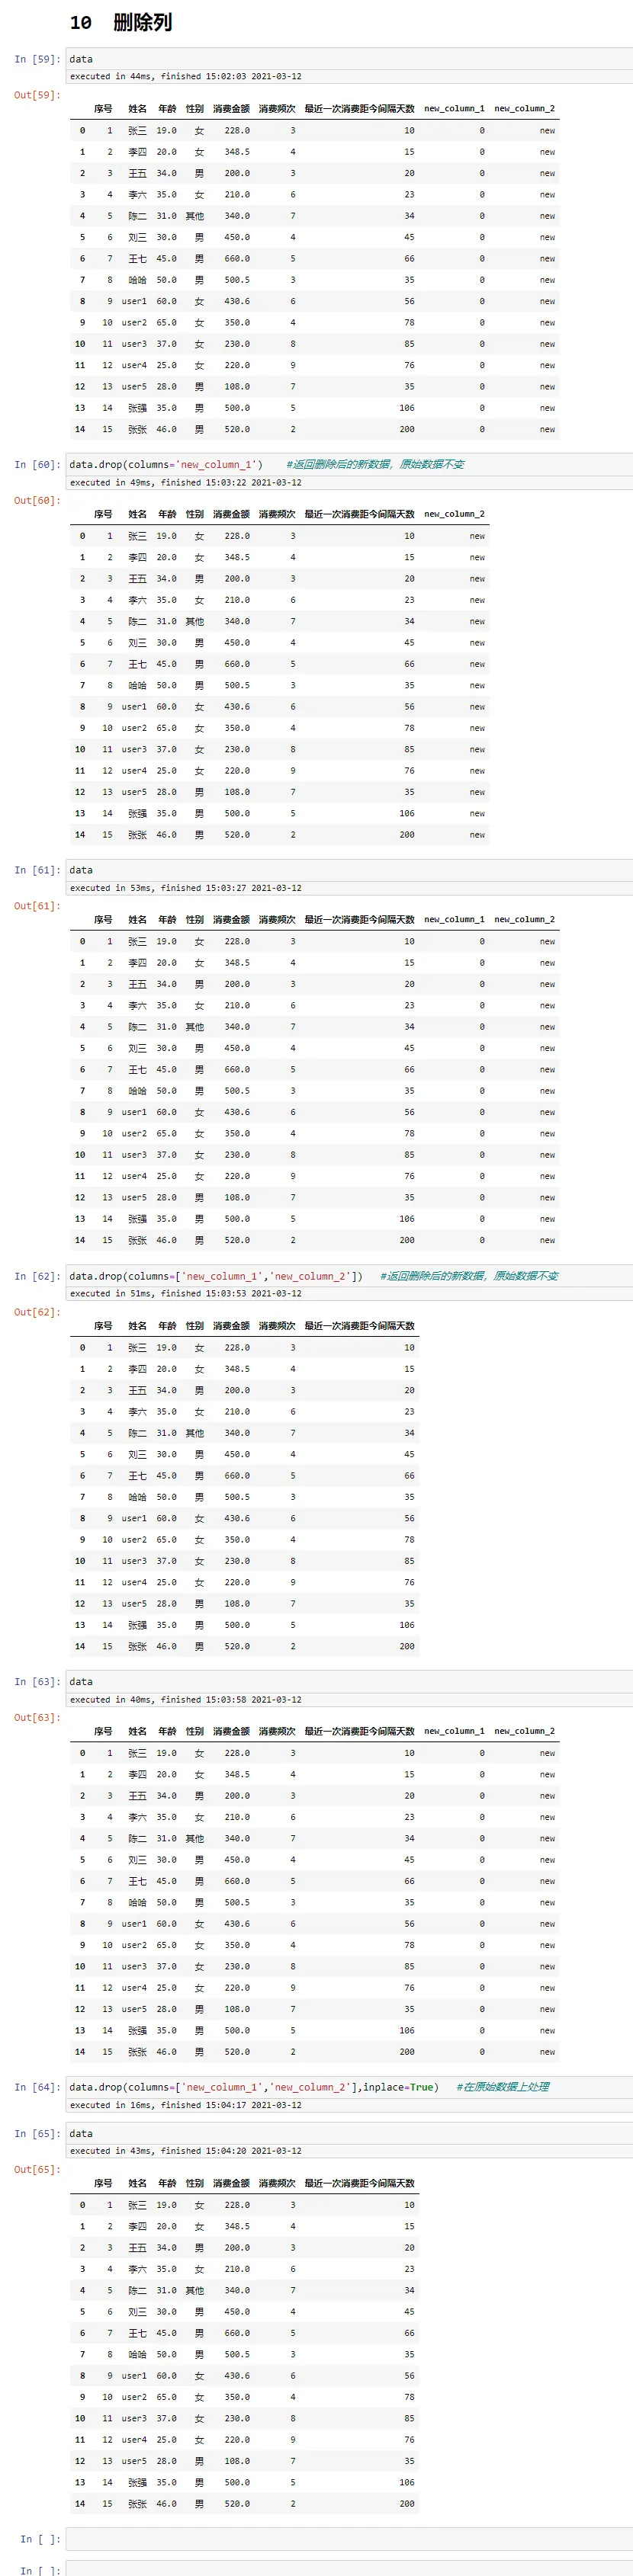Click the Out[61] output prompt label

pyautogui.click(x=37, y=906)
